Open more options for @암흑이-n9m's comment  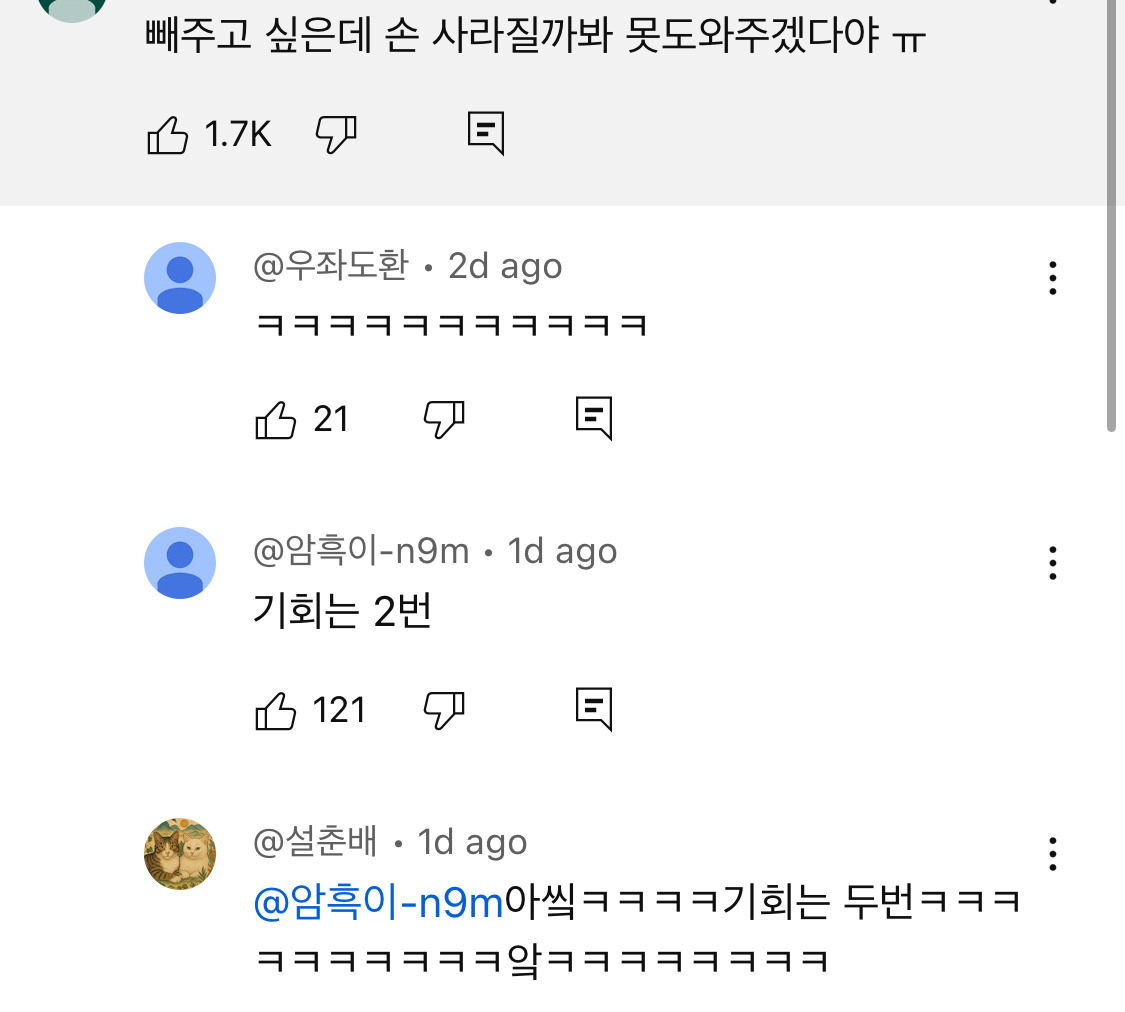point(1052,564)
